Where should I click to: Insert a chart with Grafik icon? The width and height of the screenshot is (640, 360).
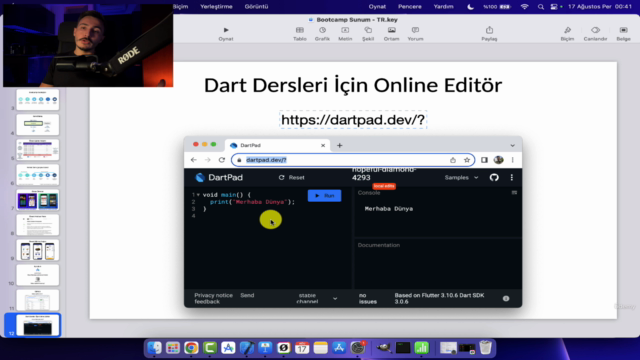(322, 33)
